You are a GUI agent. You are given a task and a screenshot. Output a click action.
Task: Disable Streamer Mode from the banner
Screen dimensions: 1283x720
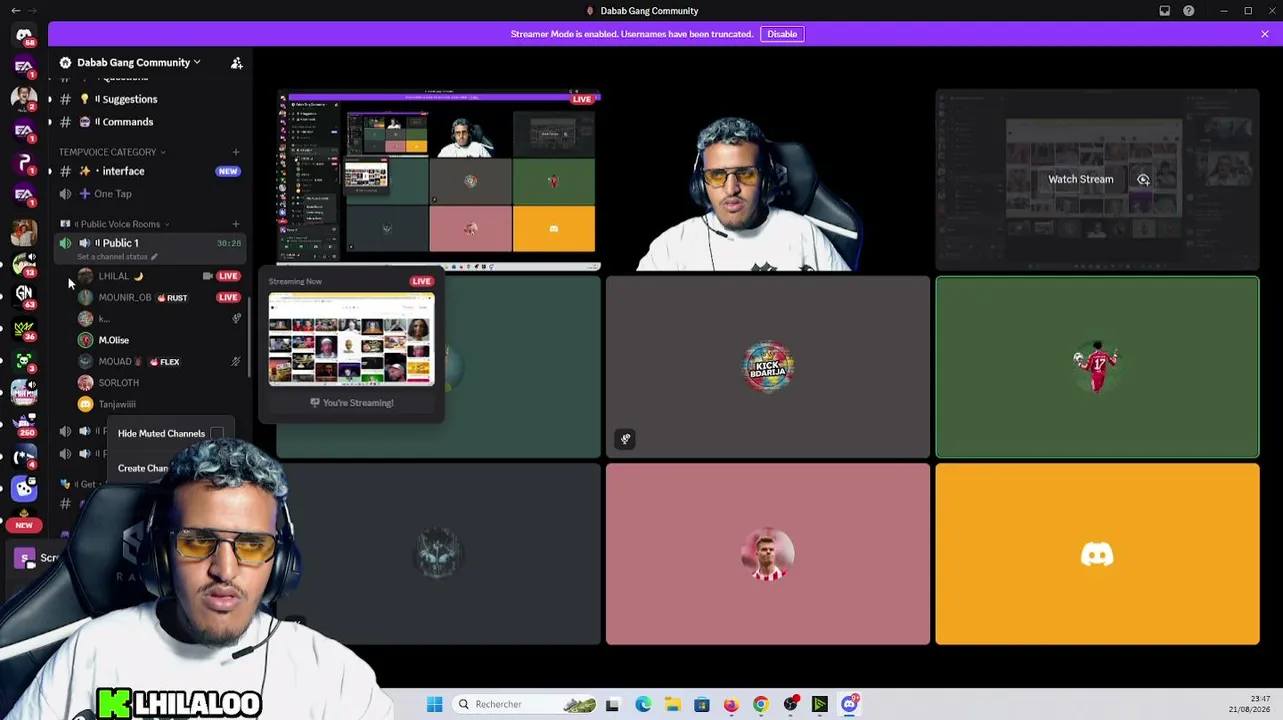coord(782,34)
